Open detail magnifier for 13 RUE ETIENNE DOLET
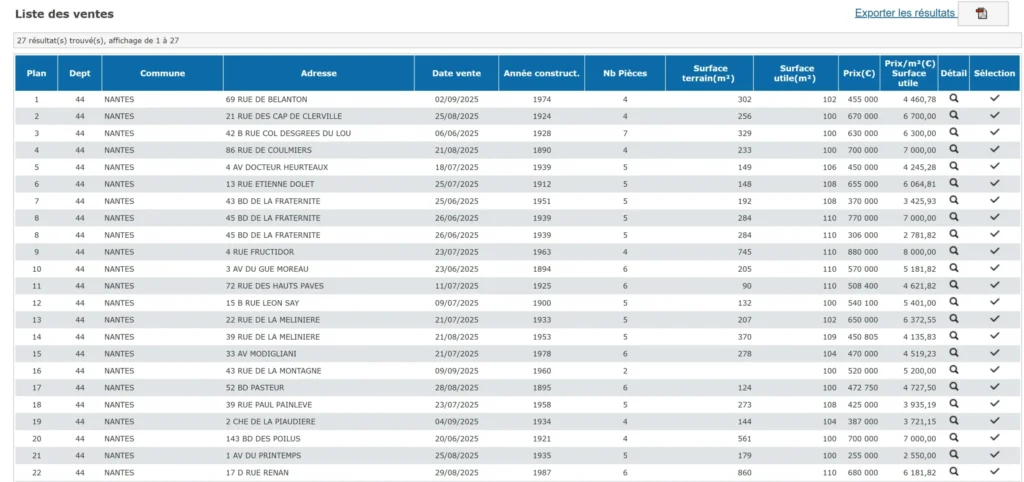This screenshot has width=1024, height=482. 954,184
